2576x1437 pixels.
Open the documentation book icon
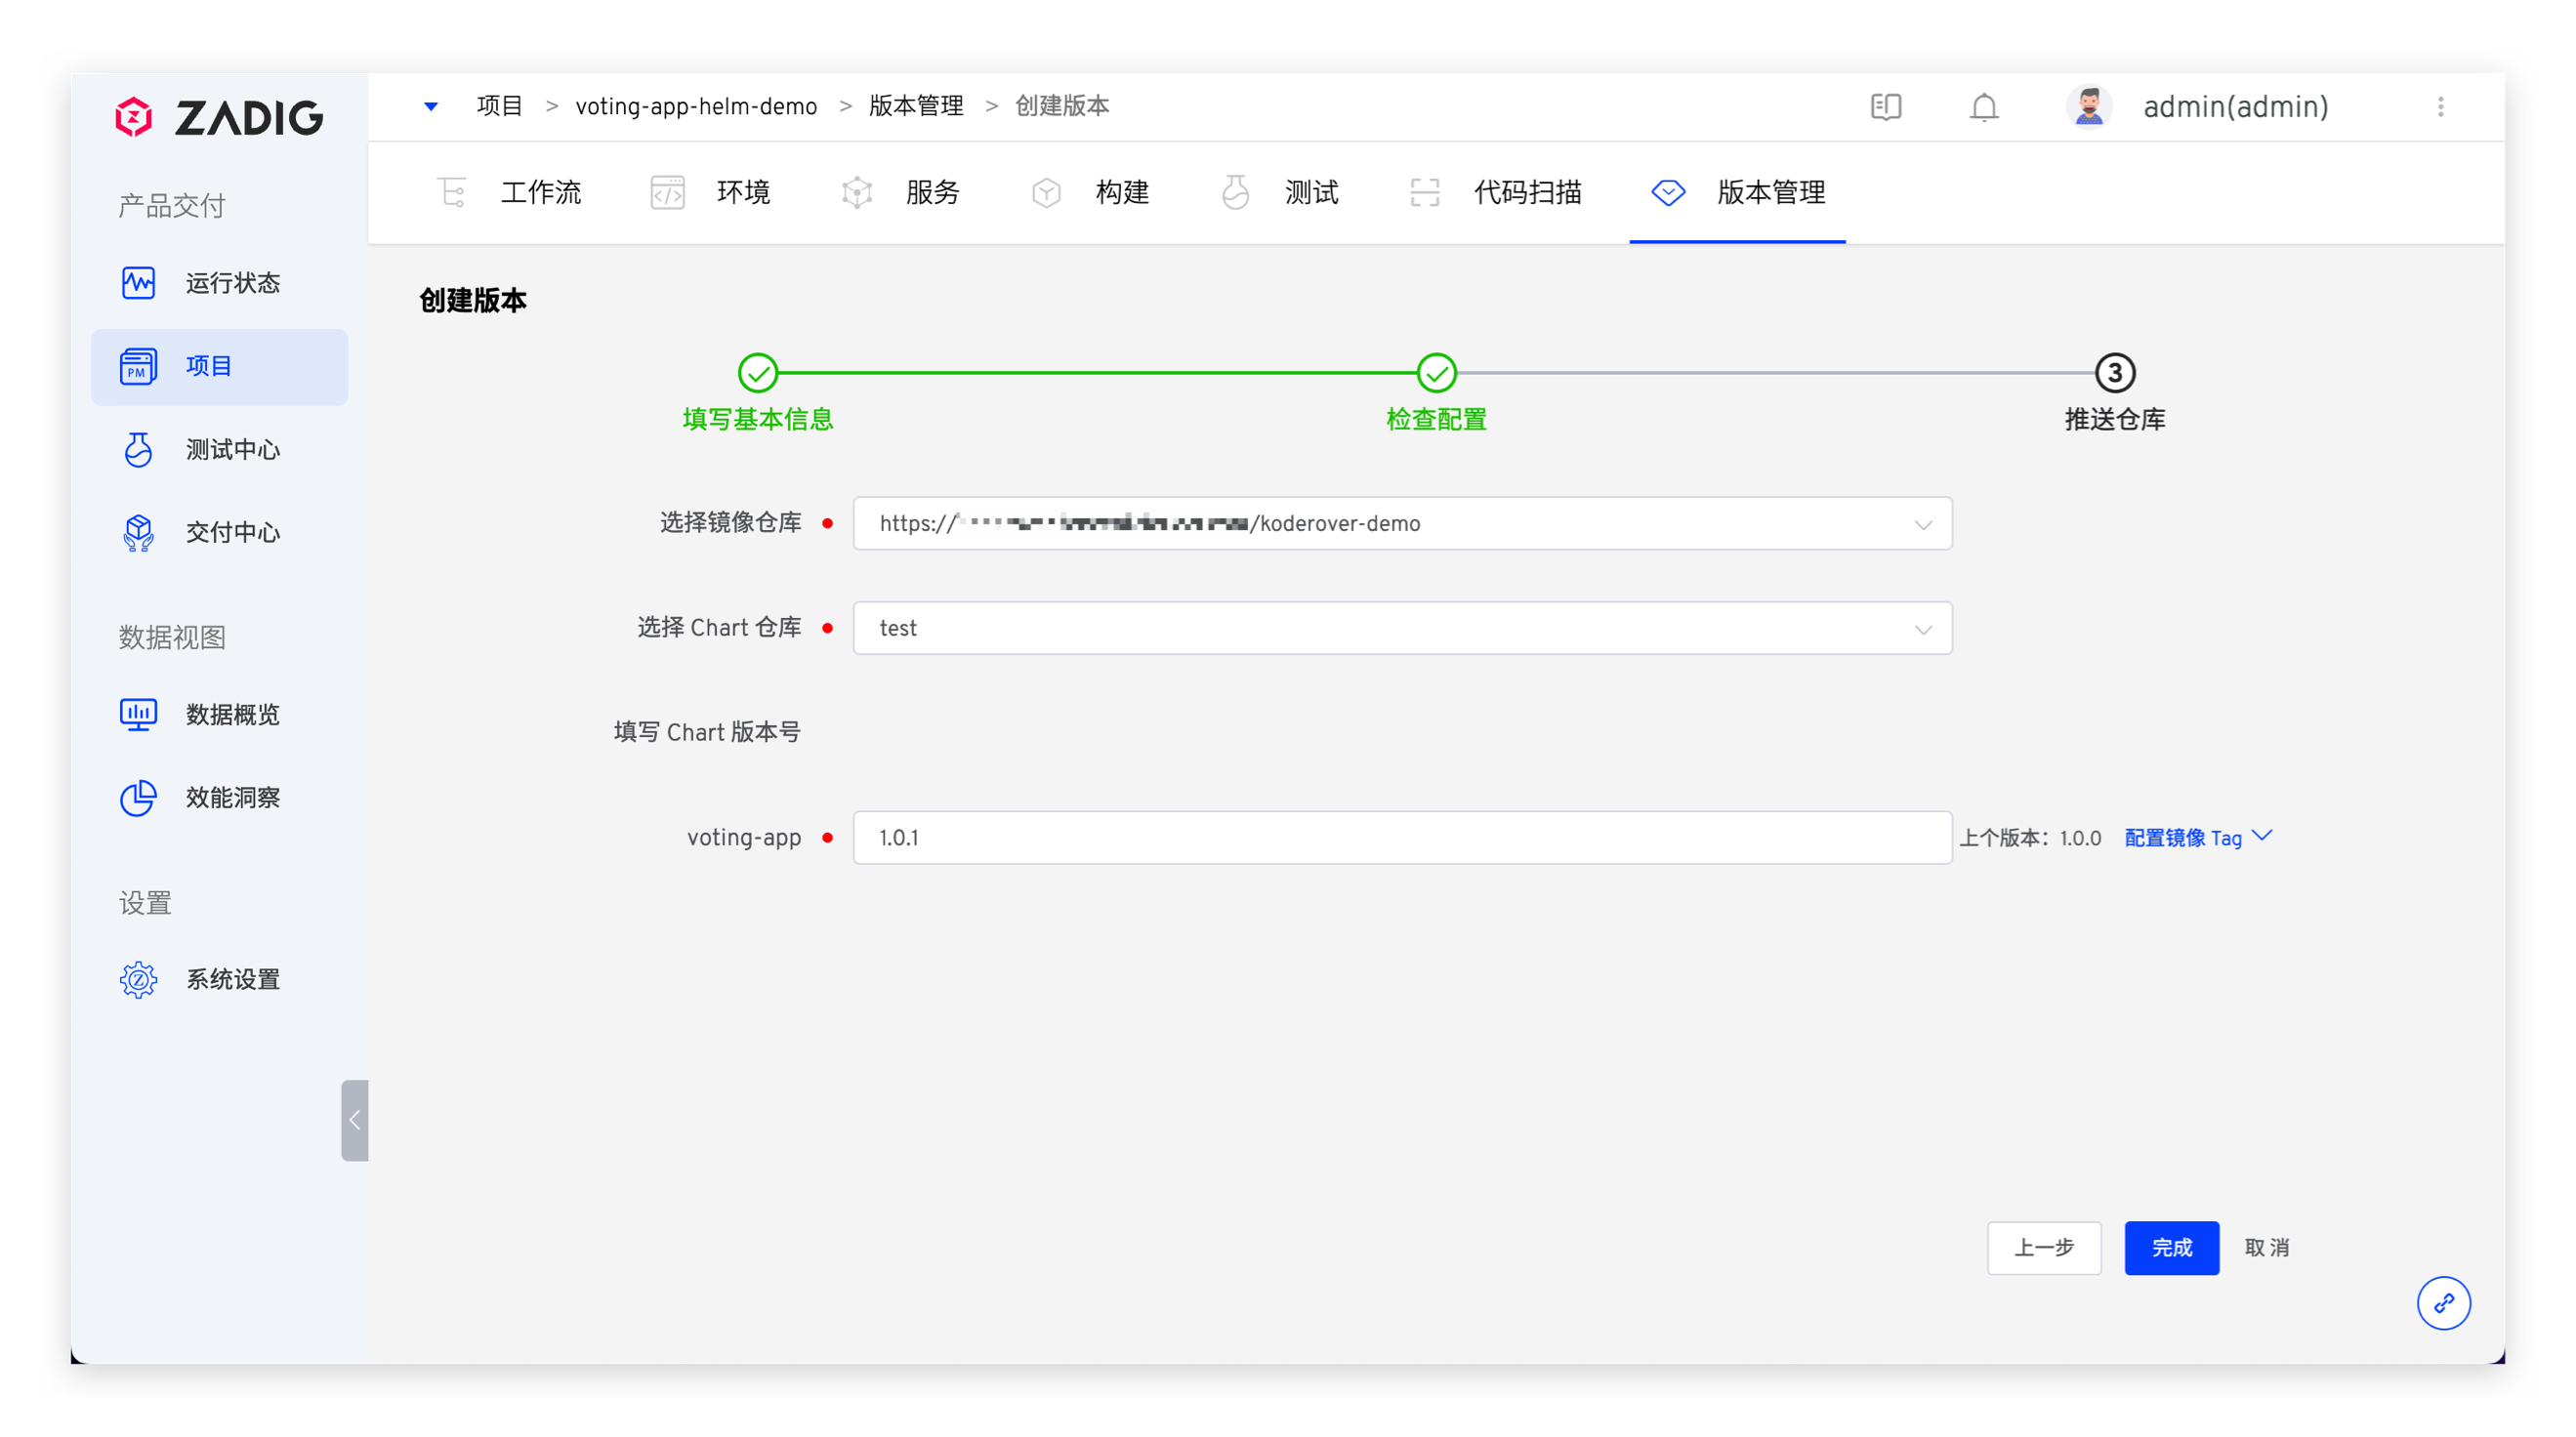[x=1885, y=107]
